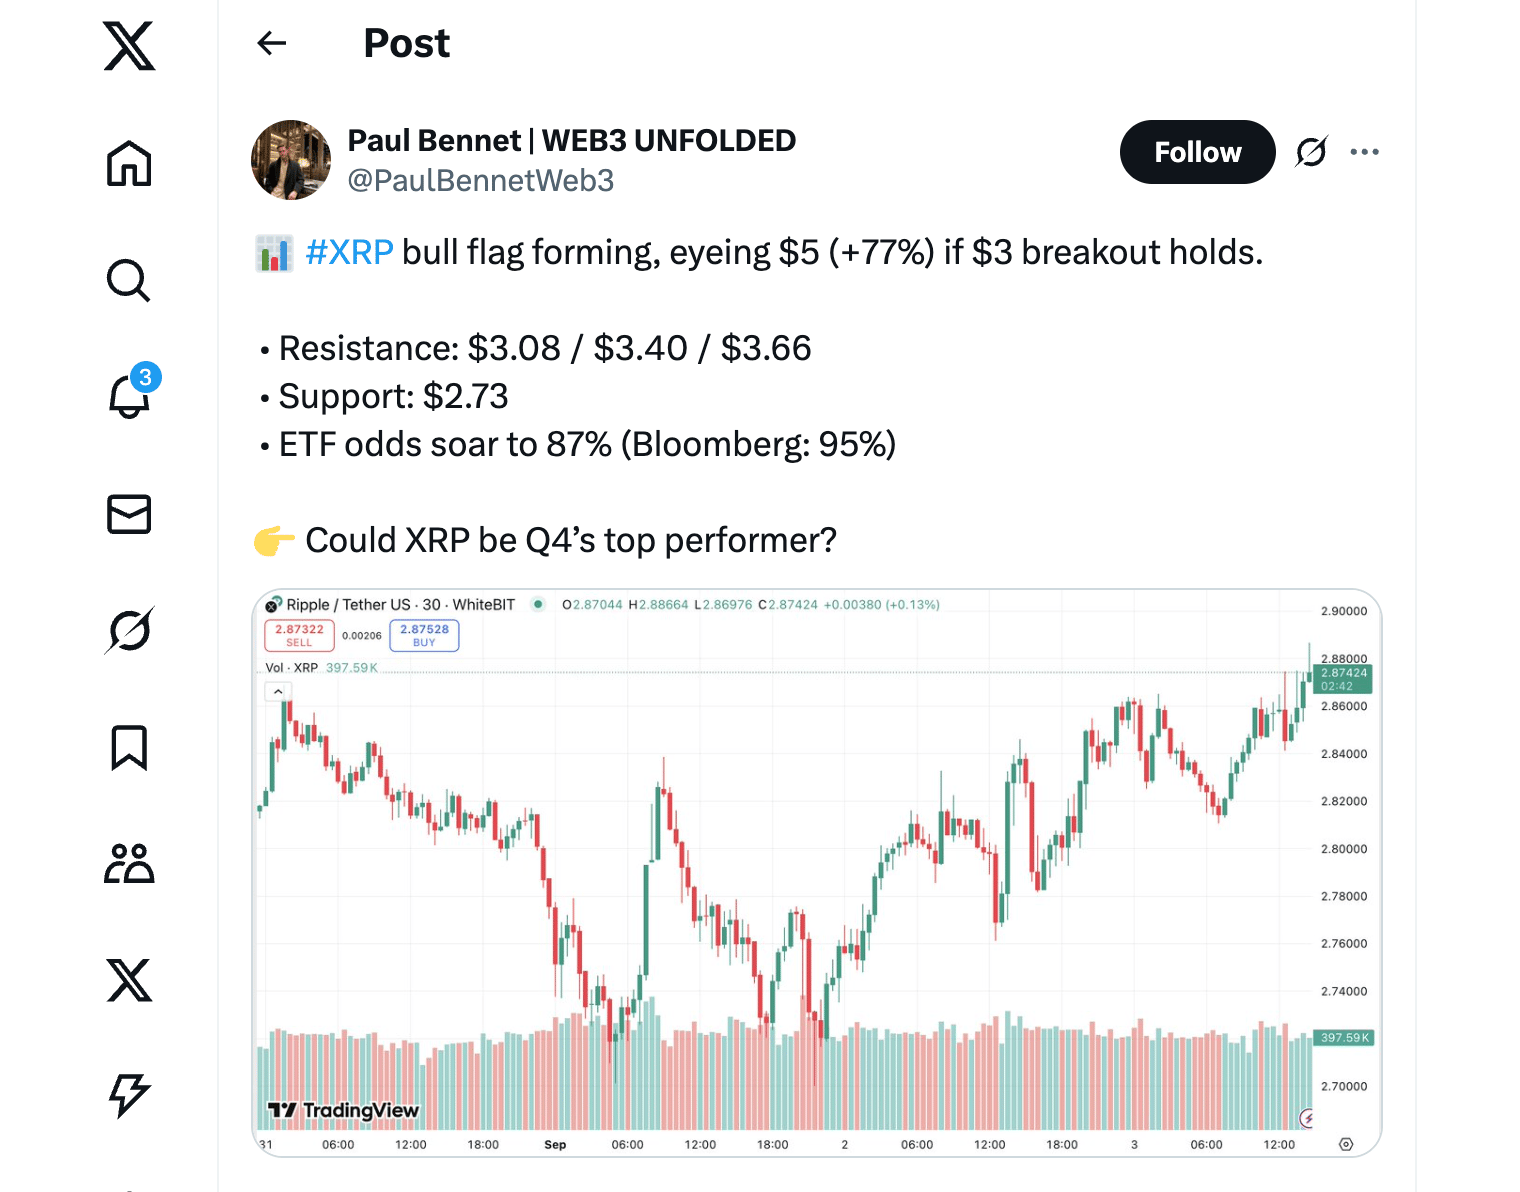This screenshot has height=1192, width=1520.
Task: Click the X logo at top of sidebar
Action: [x=129, y=46]
